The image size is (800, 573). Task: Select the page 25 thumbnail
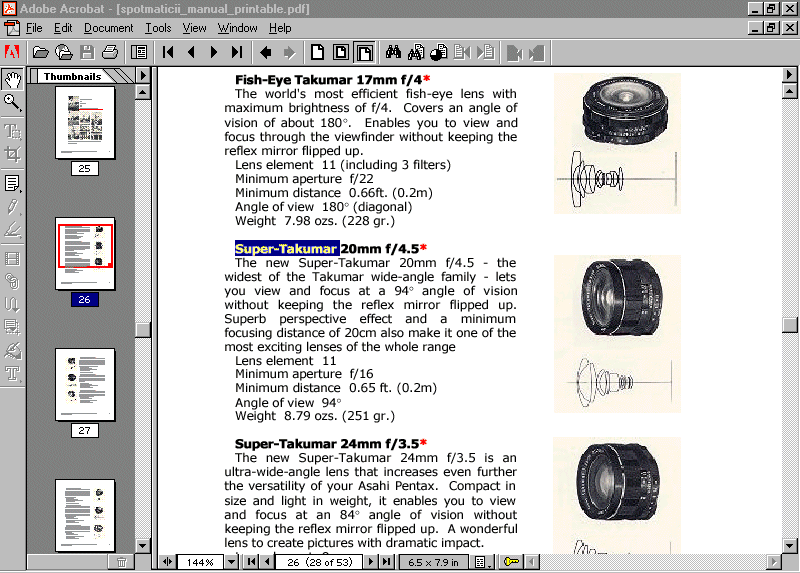click(x=85, y=122)
